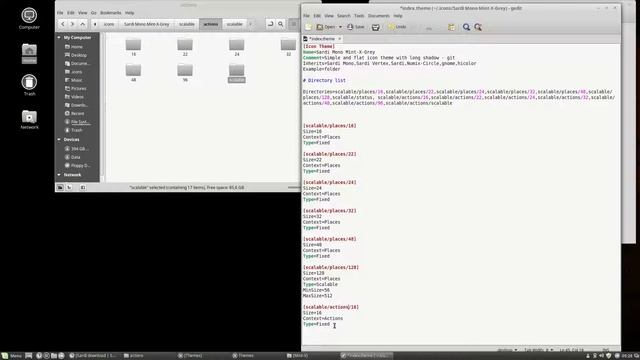The image size is (640, 360).
Task: Select folder named 22
Action: (x=185, y=47)
